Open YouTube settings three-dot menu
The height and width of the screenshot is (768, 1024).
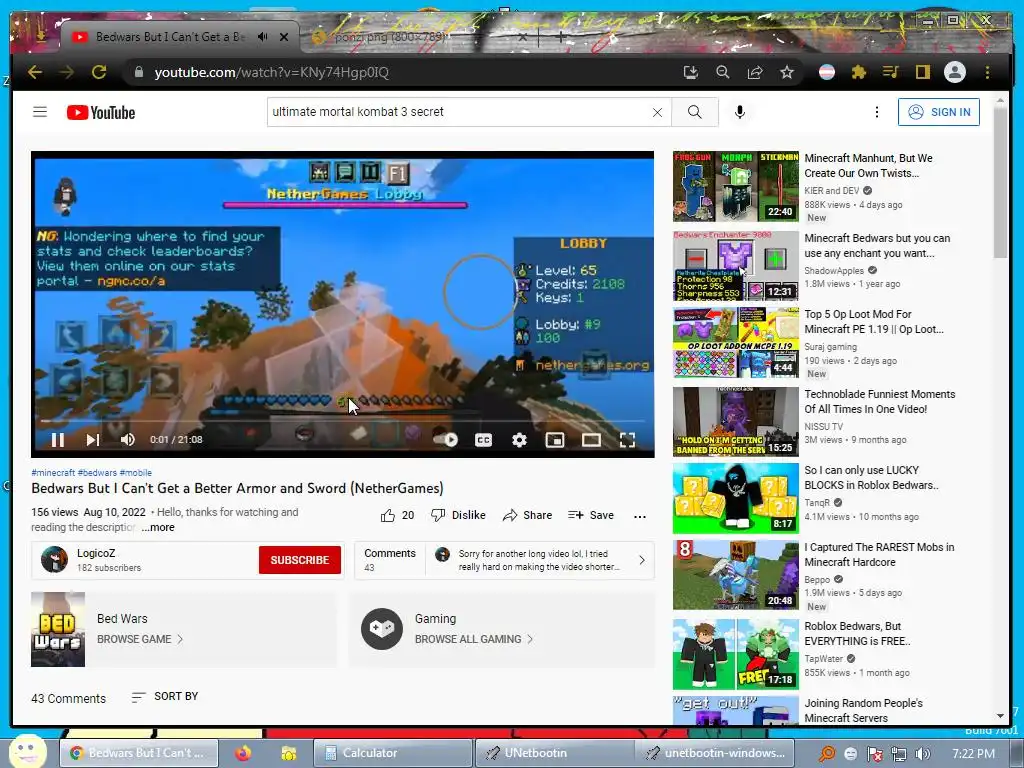click(877, 112)
